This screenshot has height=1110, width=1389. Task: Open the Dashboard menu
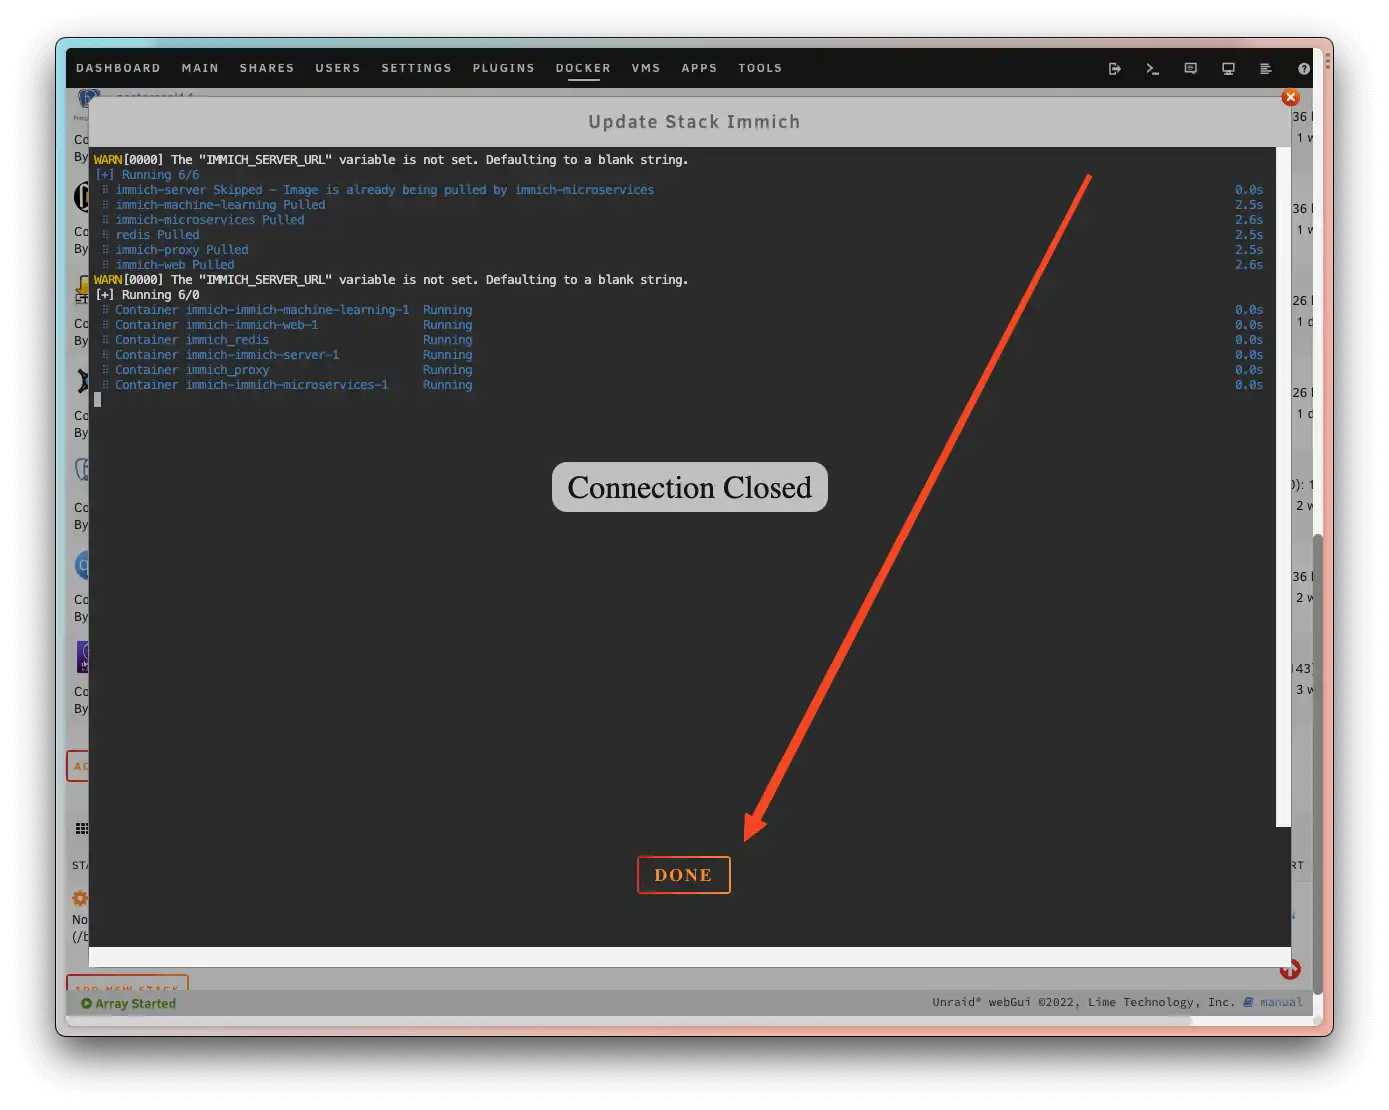(x=118, y=68)
